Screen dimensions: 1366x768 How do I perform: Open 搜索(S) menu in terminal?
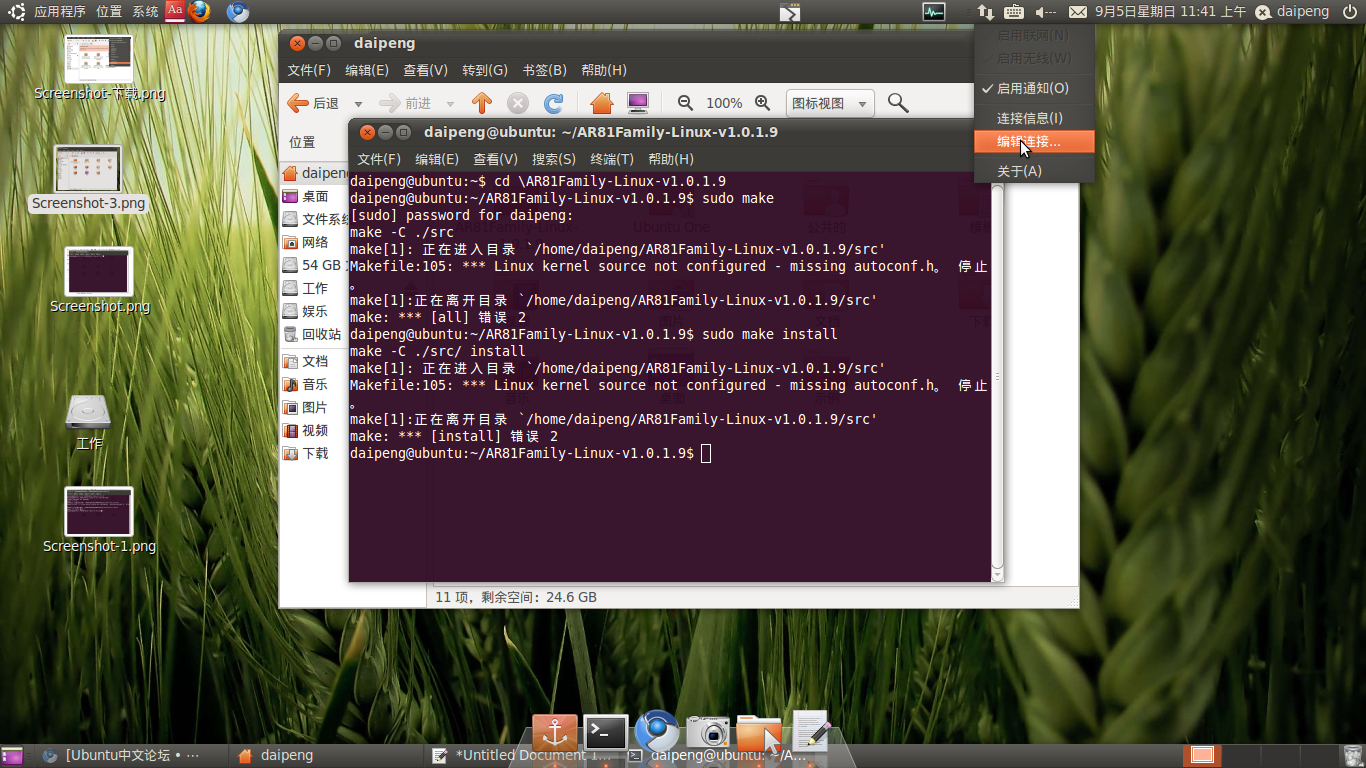coord(553,159)
